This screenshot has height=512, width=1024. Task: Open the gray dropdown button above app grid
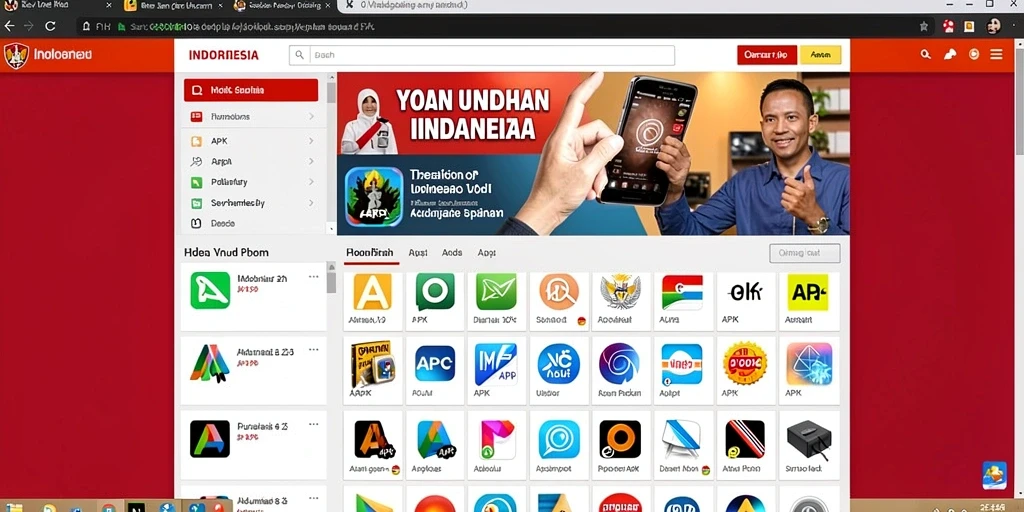click(805, 253)
